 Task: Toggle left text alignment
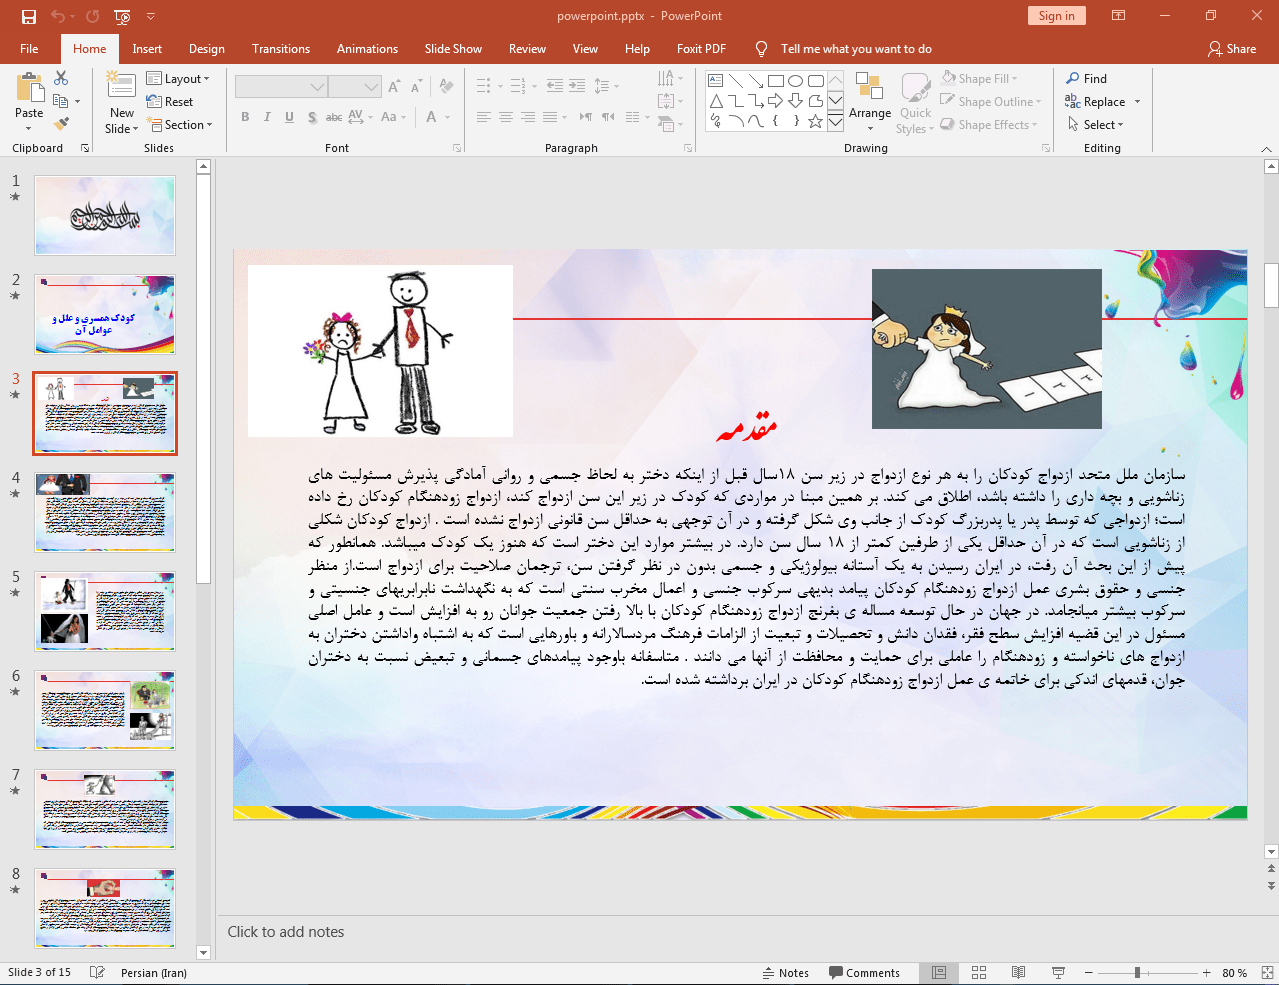click(484, 117)
